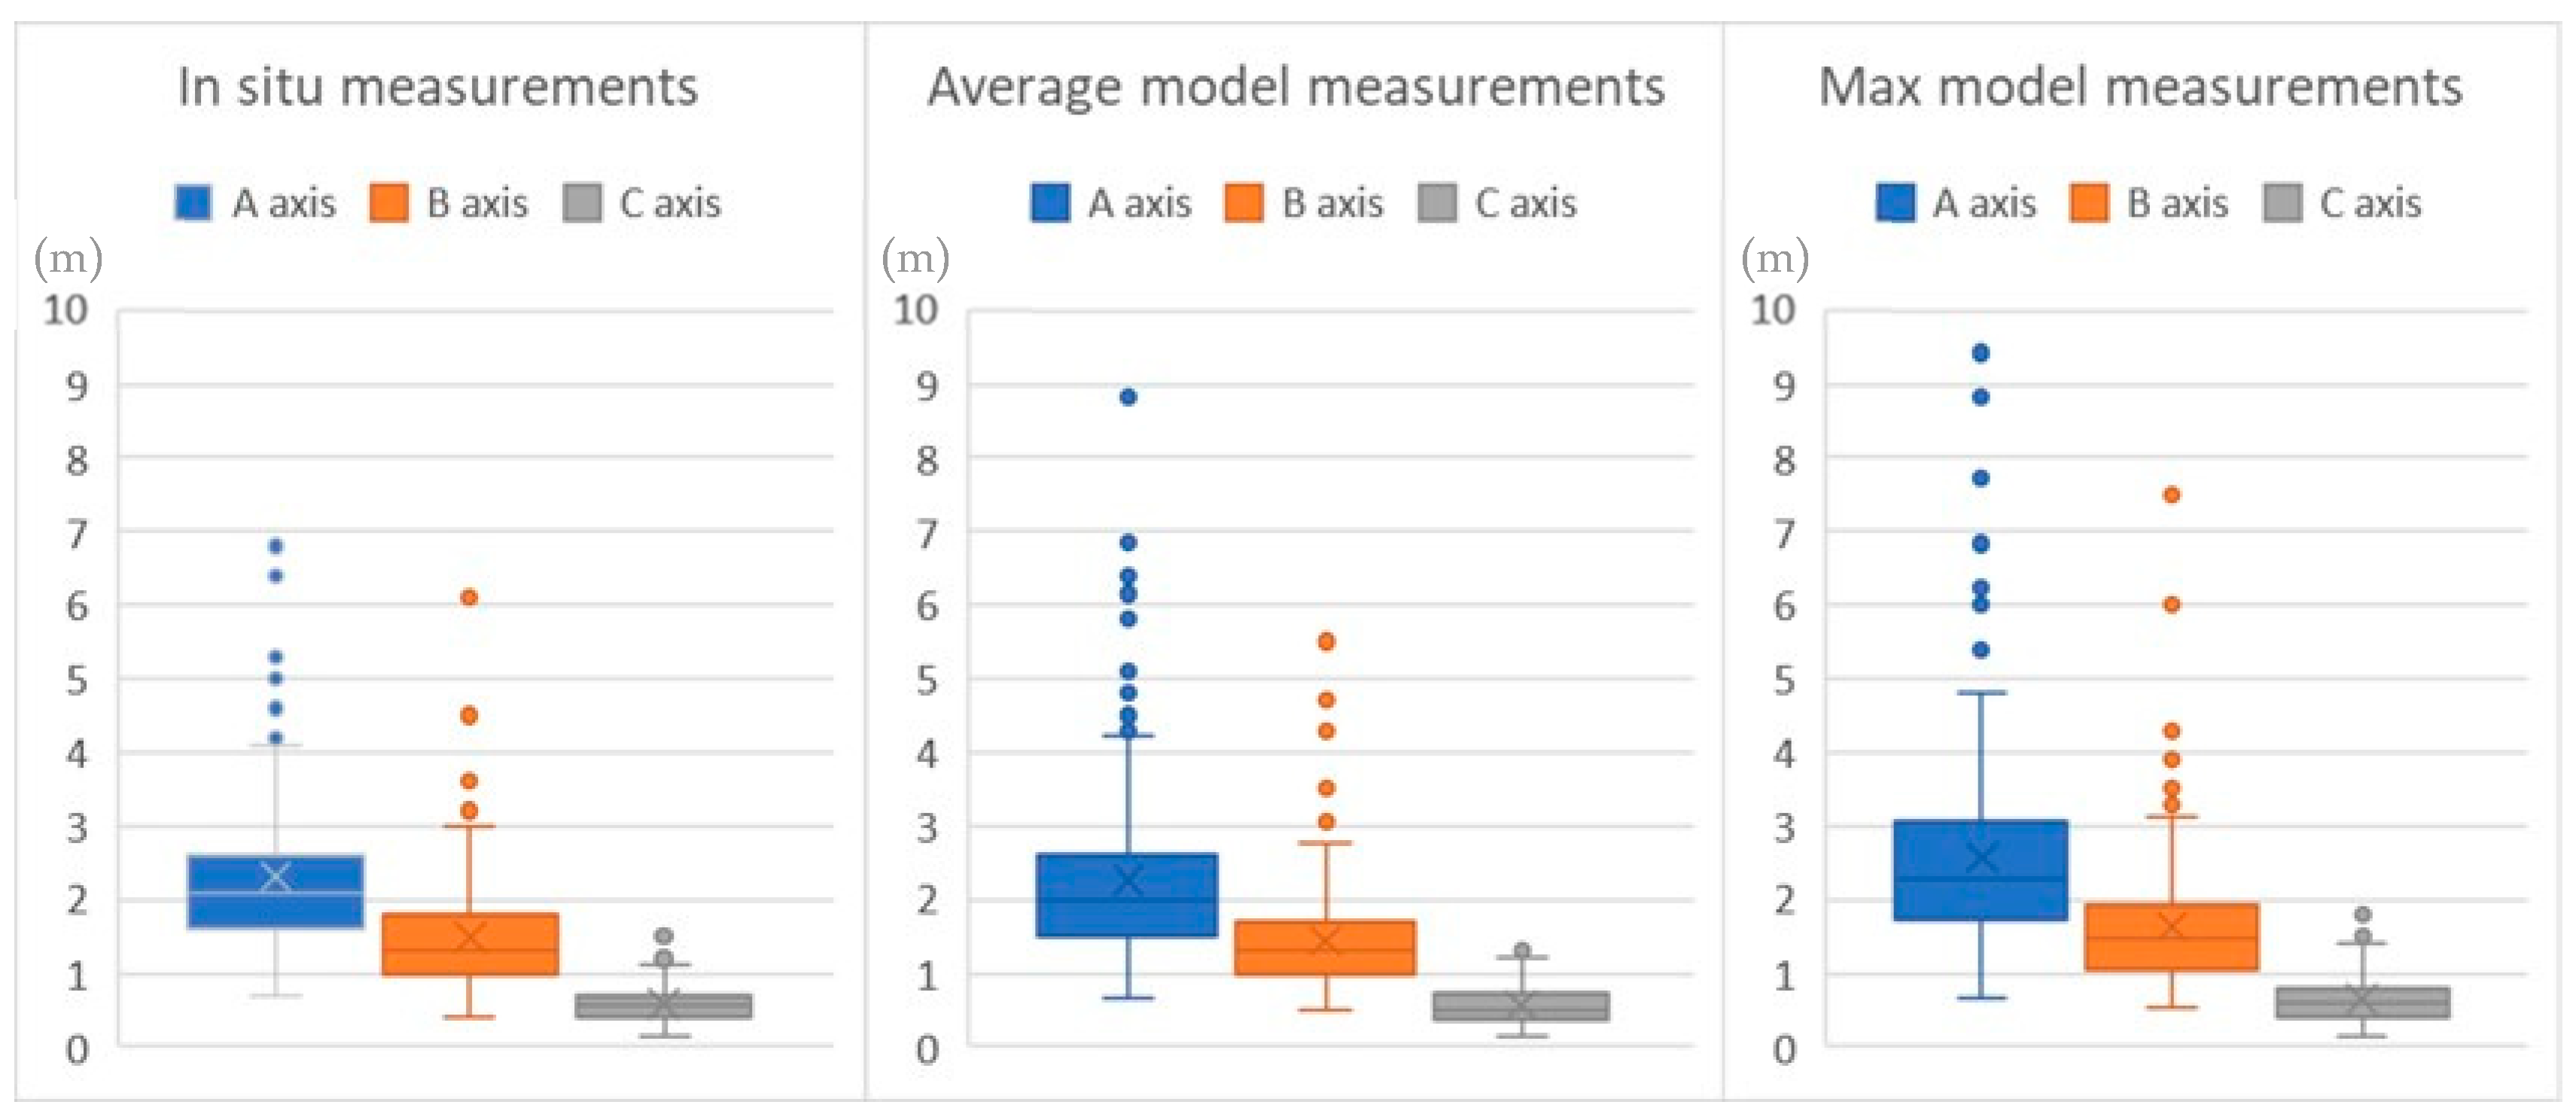Click the orange B axis swatch in Average model legend
The width and height of the screenshot is (2576, 1120).
1244,202
